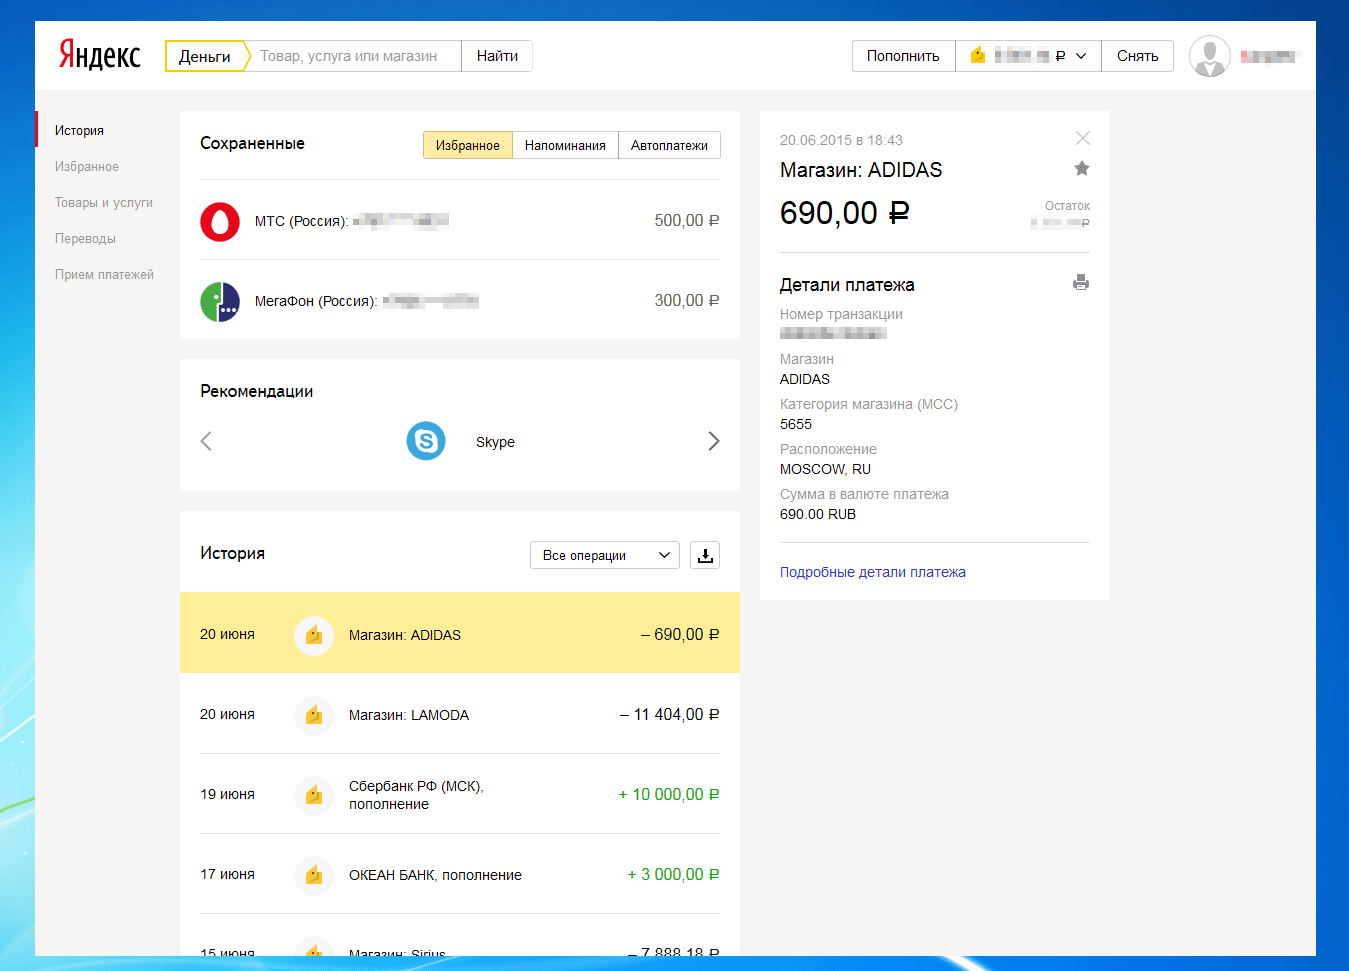This screenshot has width=1349, height=971.
Task: Open Прием платежей in the sidebar
Action: coord(104,274)
